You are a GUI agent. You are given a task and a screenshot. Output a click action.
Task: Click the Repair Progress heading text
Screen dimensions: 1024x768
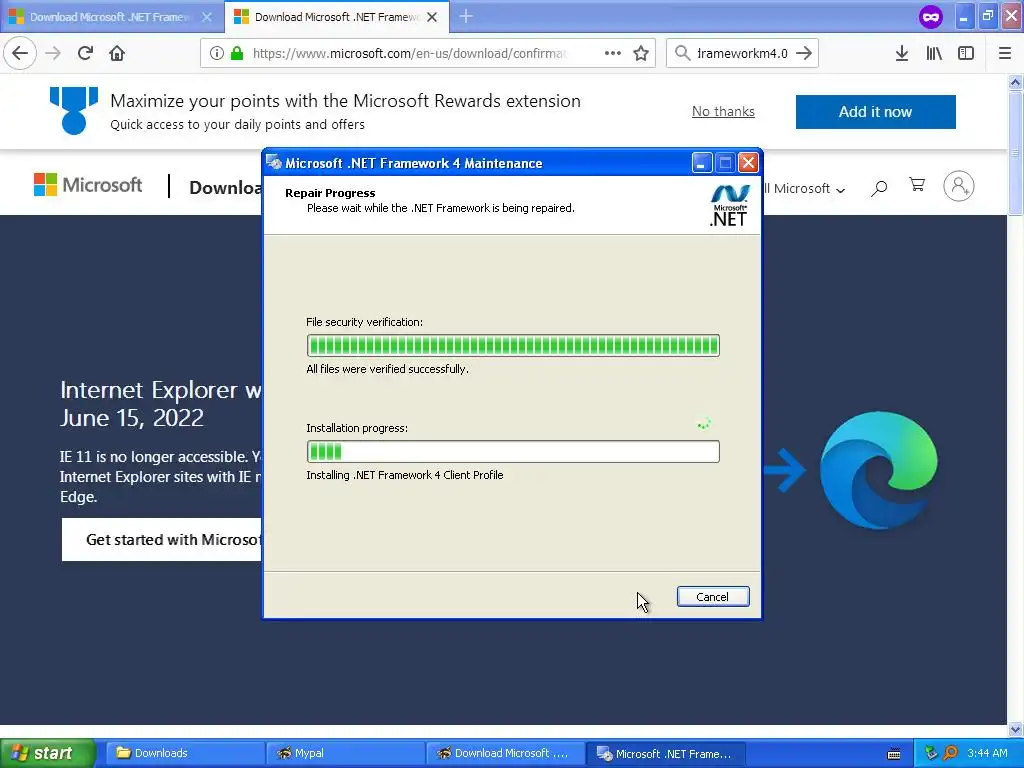(330, 193)
